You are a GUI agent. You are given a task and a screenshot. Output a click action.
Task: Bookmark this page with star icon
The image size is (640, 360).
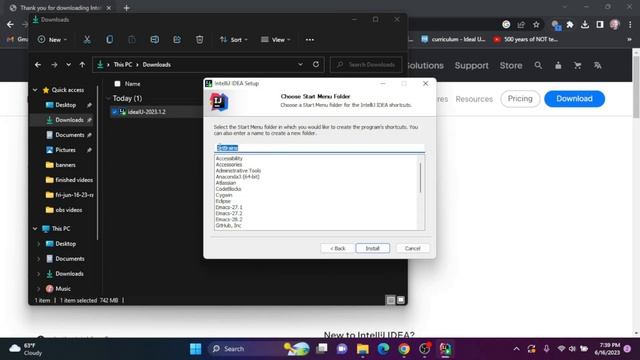tap(536, 24)
